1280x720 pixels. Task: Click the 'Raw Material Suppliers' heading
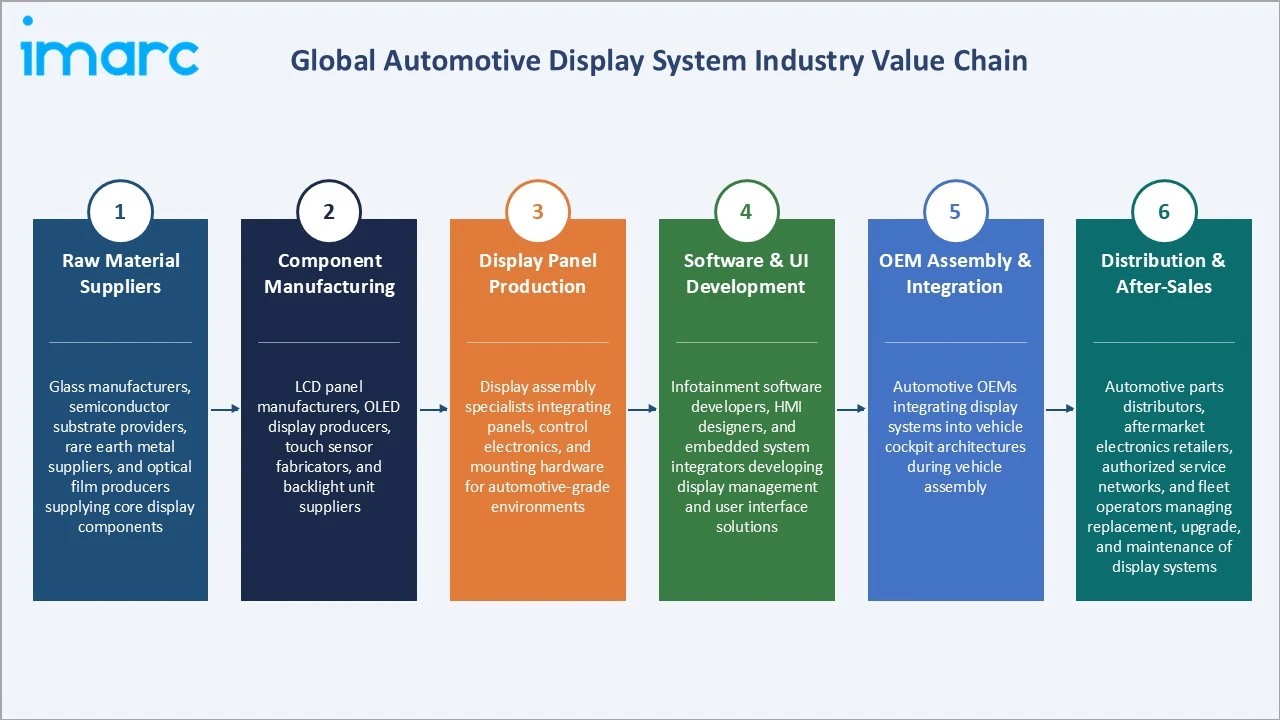121,274
